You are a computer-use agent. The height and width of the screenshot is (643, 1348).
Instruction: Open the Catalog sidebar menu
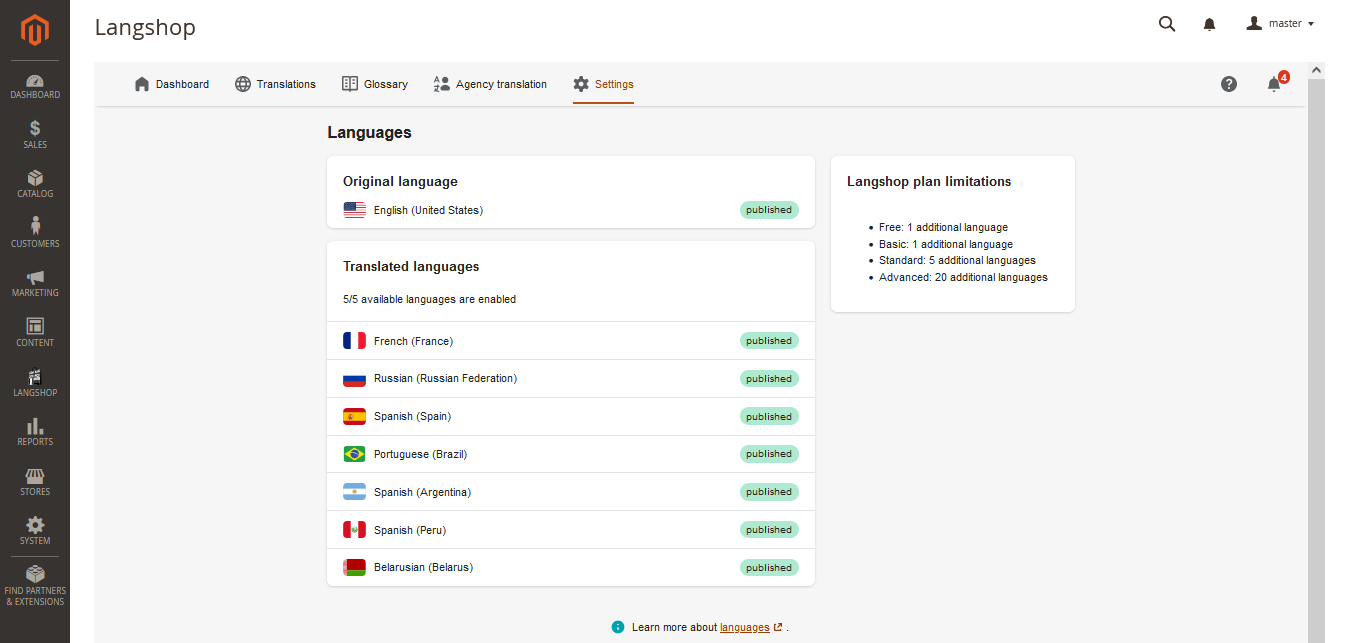coord(35,184)
